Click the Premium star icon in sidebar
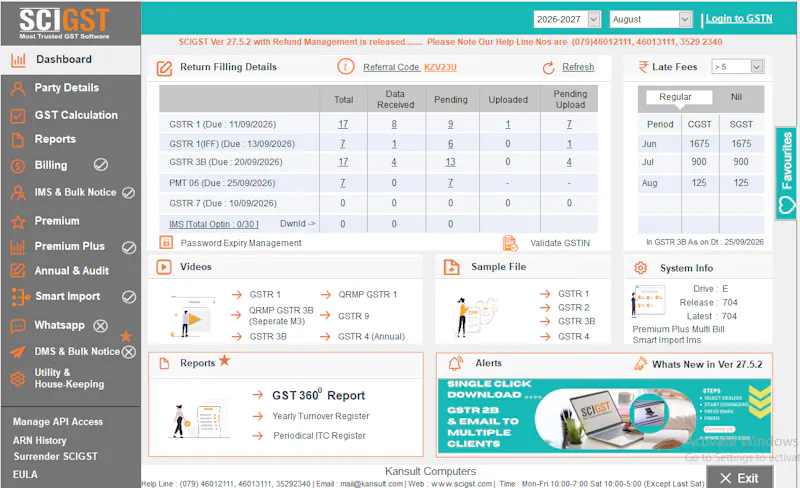Screen dimensions: 800x488 (x=18, y=222)
